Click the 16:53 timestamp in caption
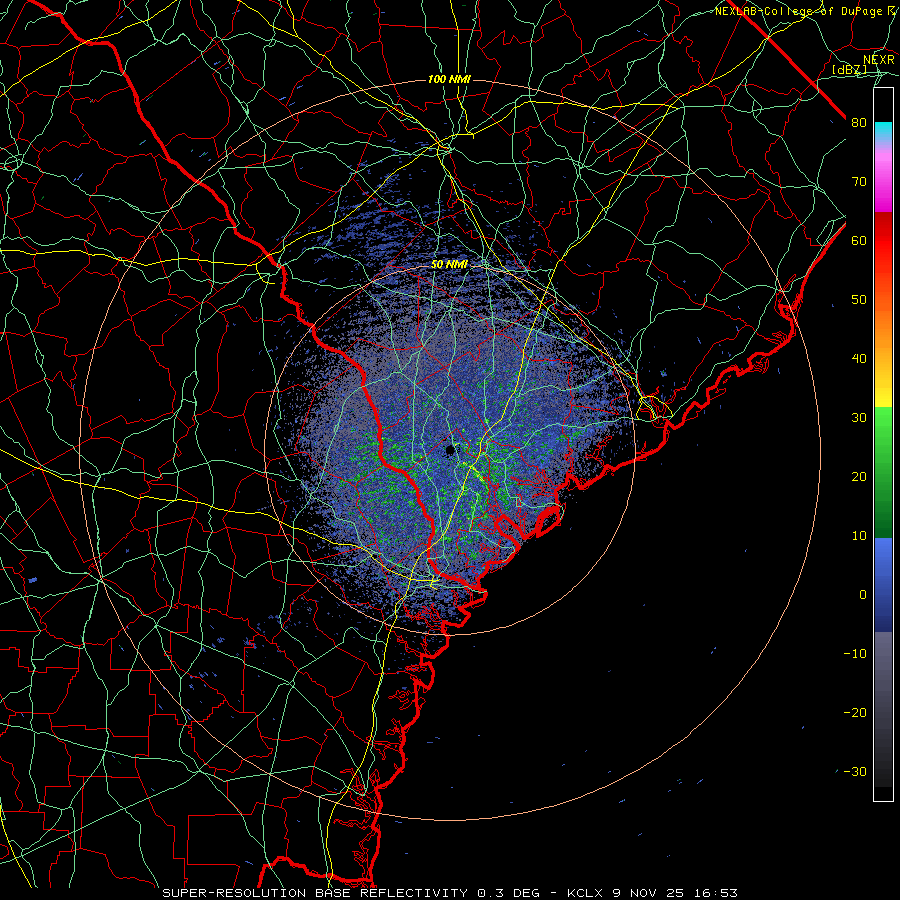The height and width of the screenshot is (900, 900). coord(717,893)
